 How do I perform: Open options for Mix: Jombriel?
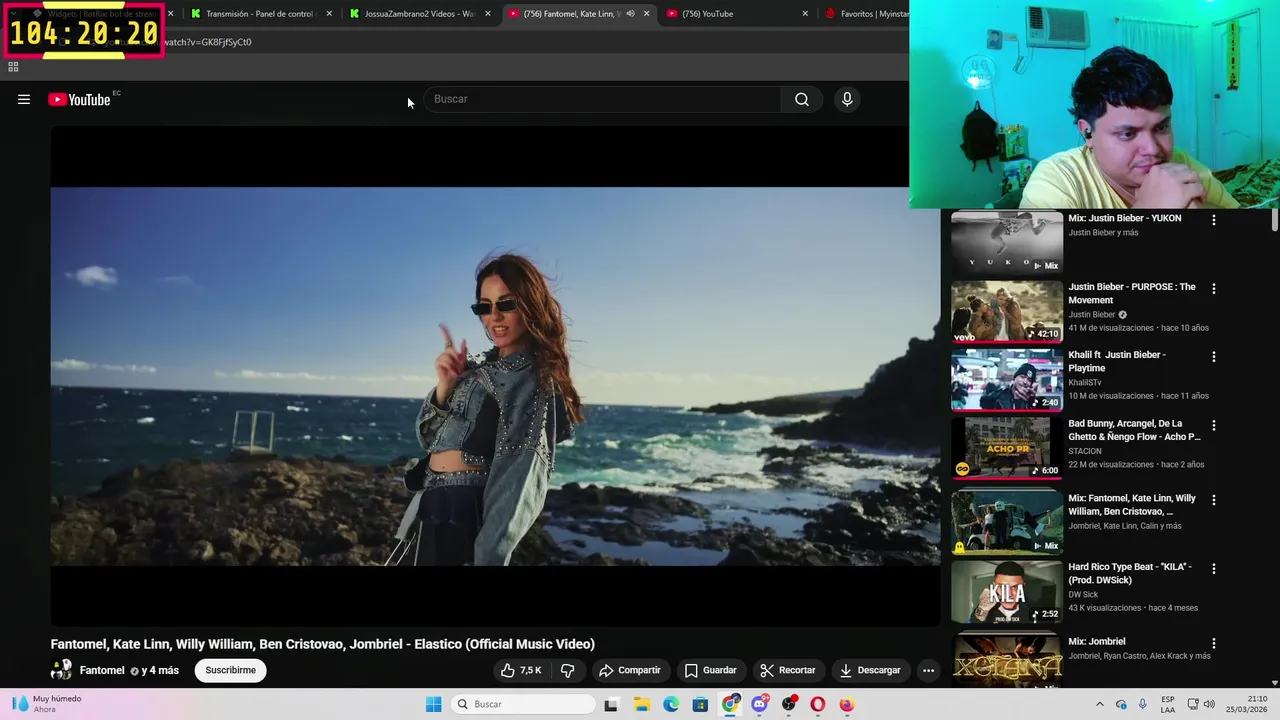1214,643
